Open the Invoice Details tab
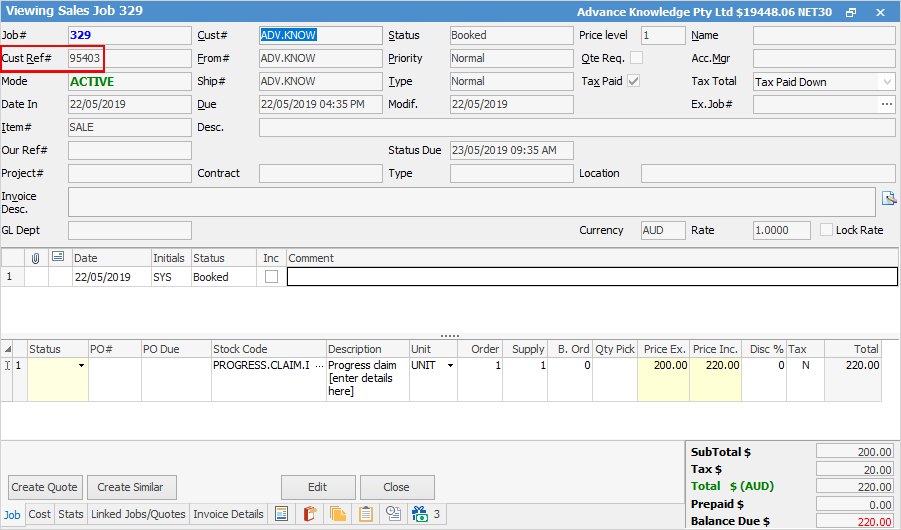901x530 pixels. coord(228,514)
